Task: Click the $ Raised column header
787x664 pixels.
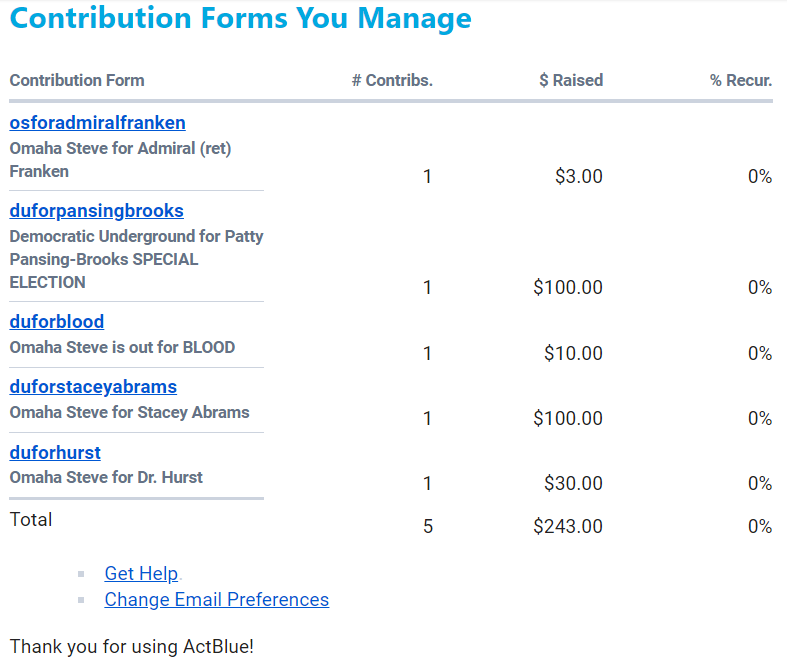Action: click(x=571, y=81)
